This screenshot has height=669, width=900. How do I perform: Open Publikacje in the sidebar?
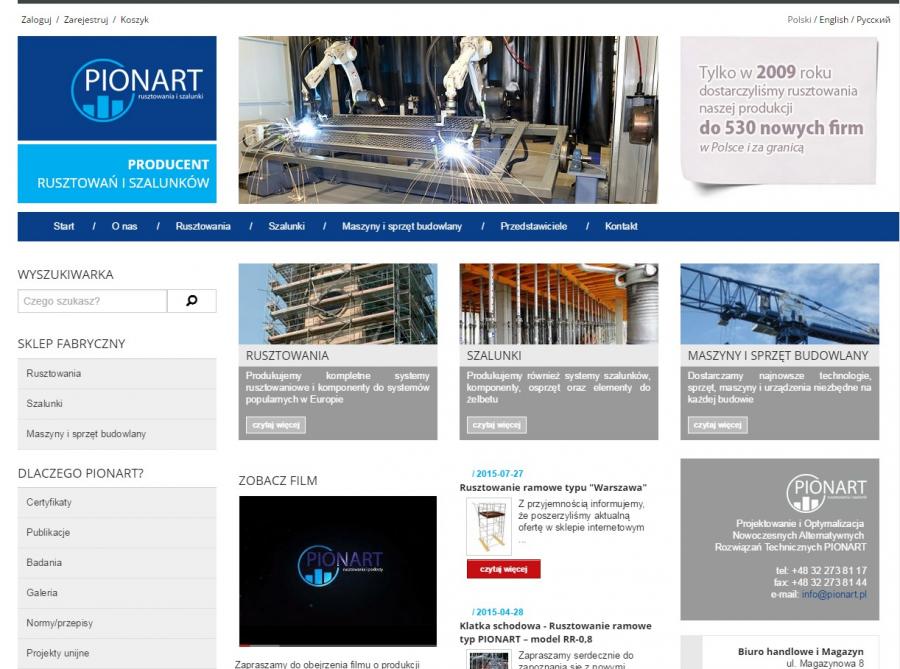point(117,532)
